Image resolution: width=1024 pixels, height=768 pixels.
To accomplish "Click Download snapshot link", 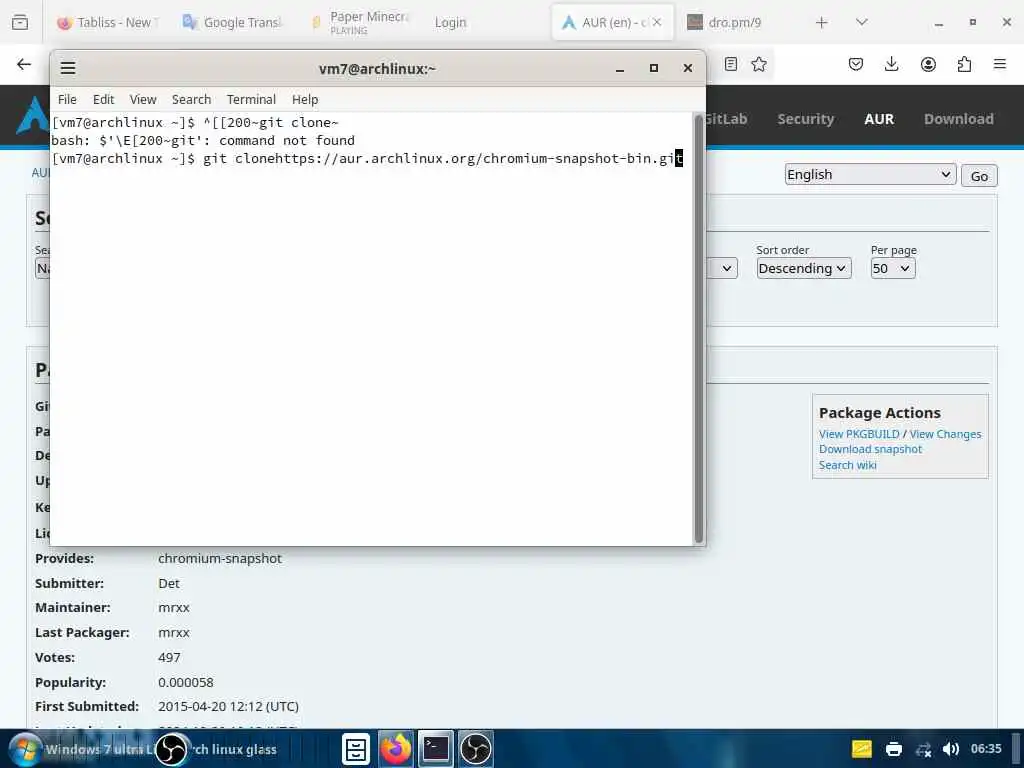I will (870, 449).
